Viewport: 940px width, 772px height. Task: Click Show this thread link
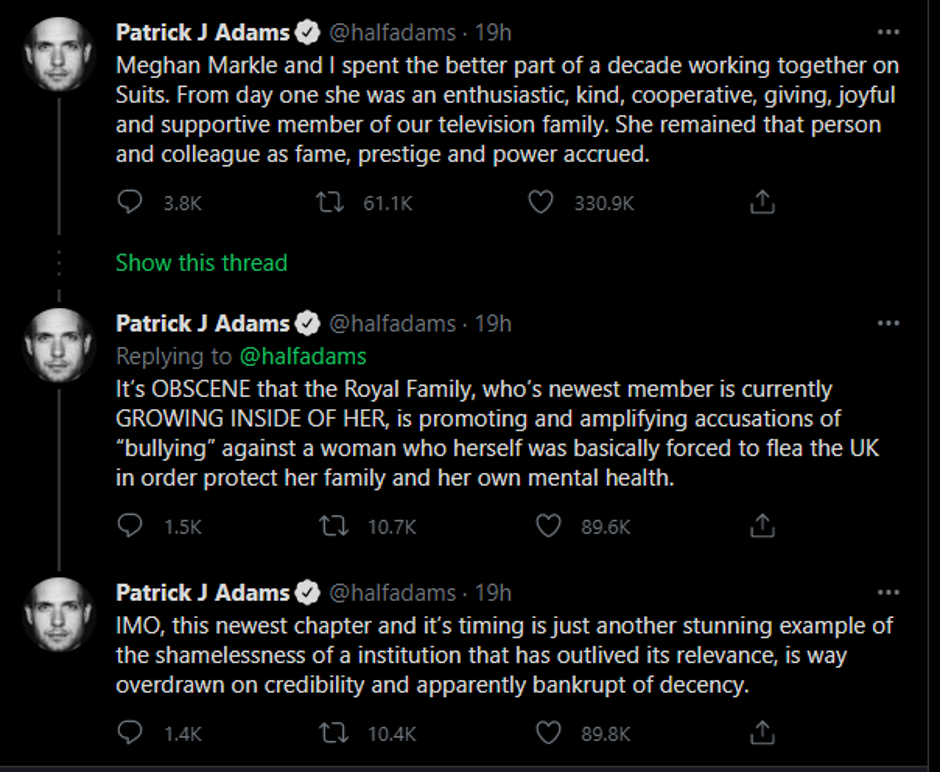click(201, 263)
